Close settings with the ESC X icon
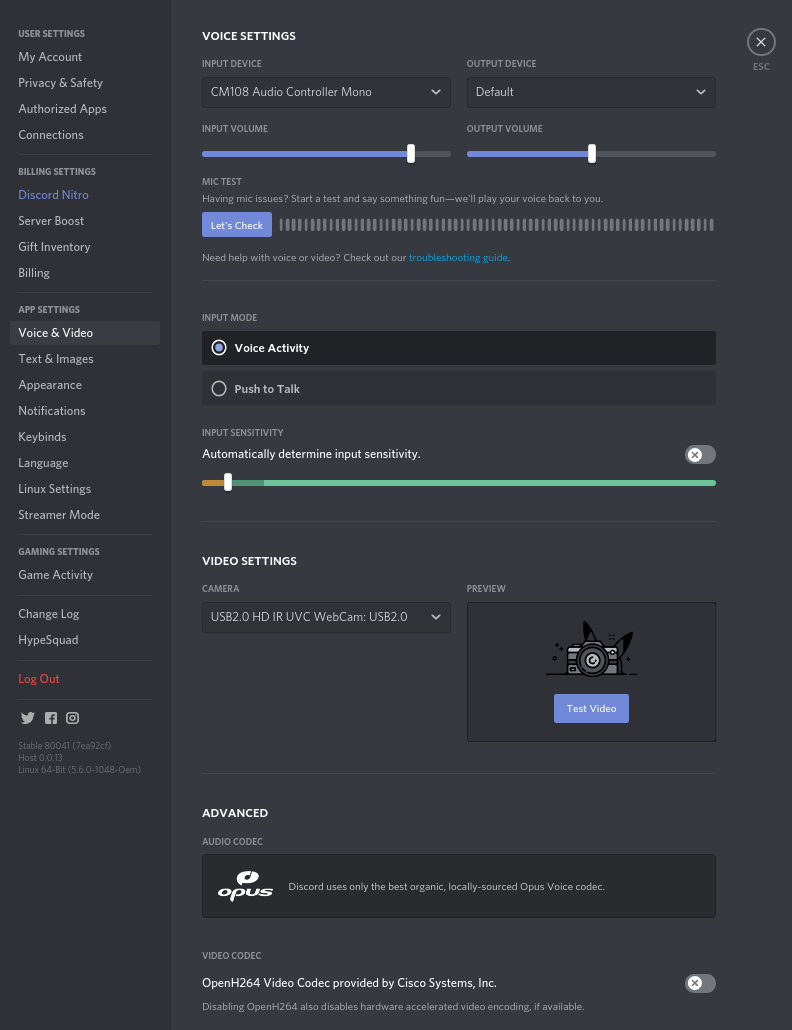Viewport: 792px width, 1030px height. 761,42
